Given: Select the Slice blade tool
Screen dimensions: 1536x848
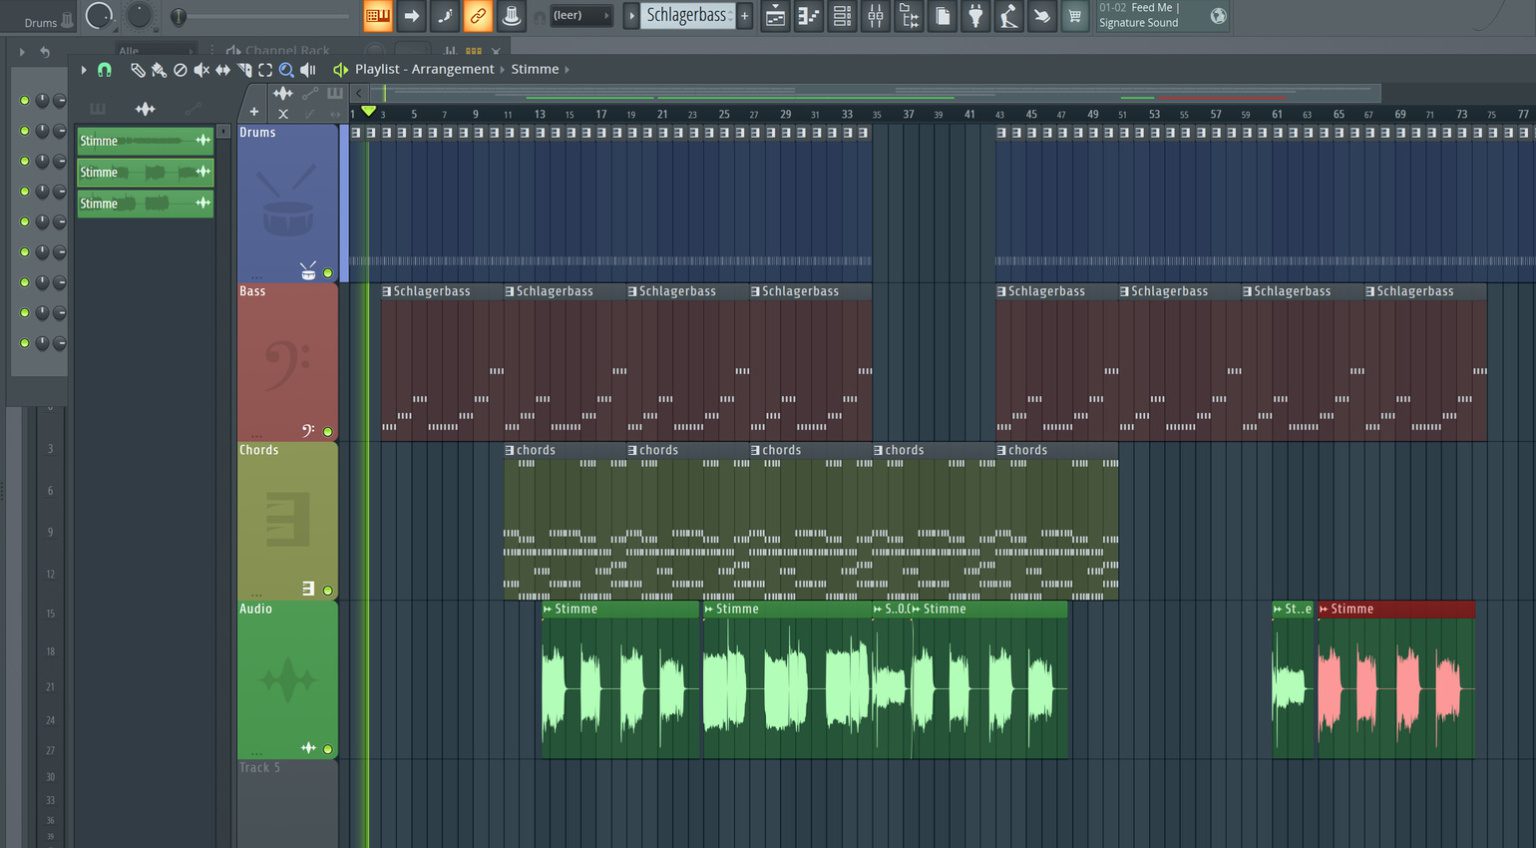Looking at the screenshot, I should (x=244, y=70).
